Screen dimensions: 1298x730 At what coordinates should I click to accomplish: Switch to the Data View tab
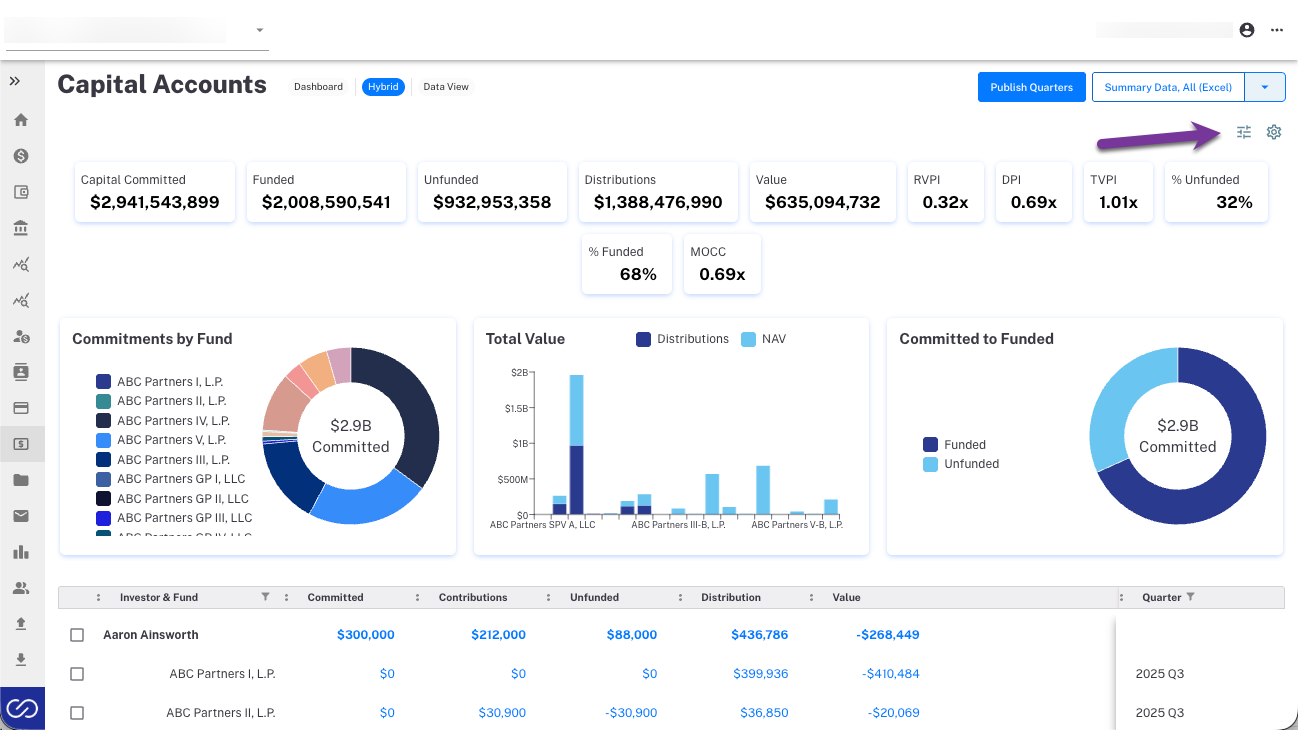coord(446,87)
